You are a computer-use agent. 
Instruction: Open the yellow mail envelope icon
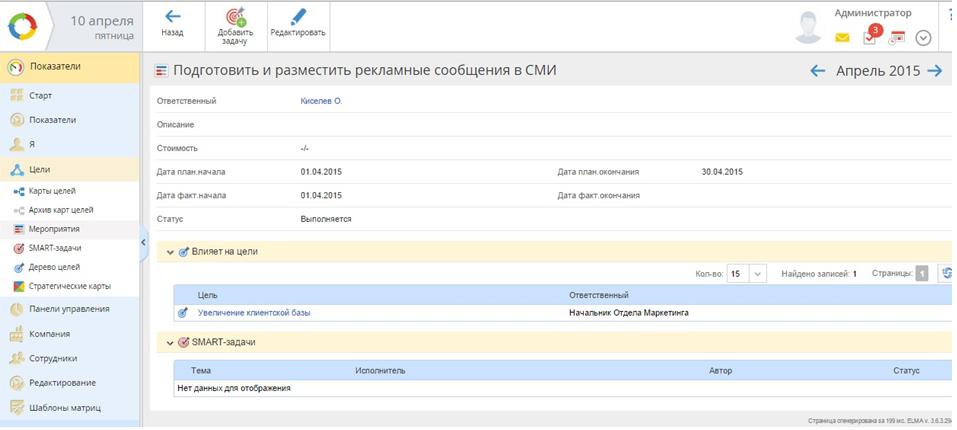coord(842,38)
